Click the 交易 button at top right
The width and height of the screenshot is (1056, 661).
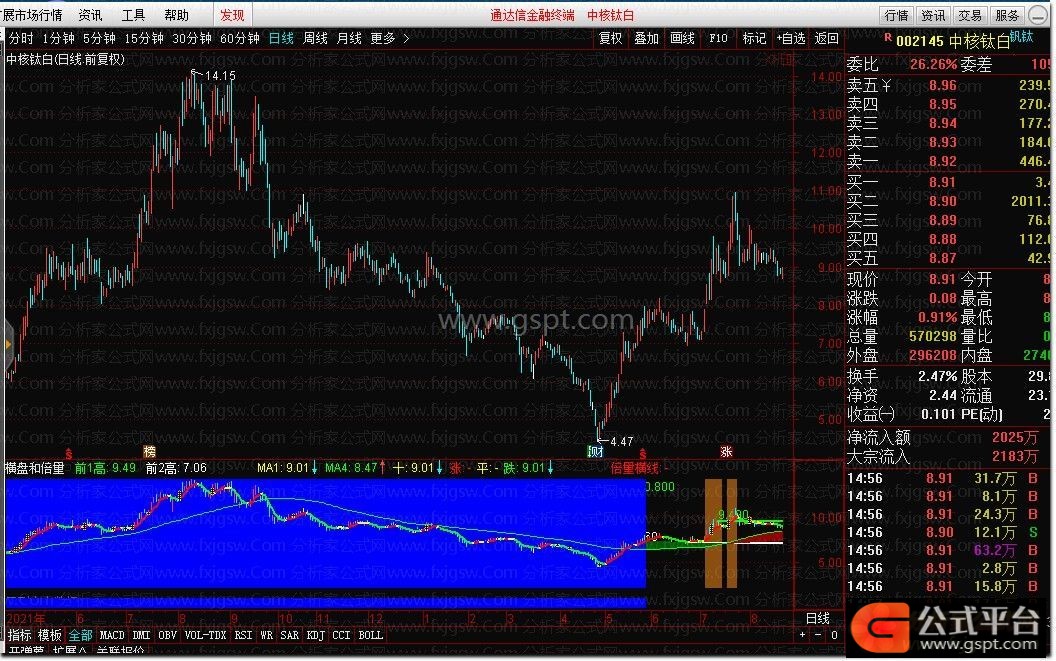point(970,15)
